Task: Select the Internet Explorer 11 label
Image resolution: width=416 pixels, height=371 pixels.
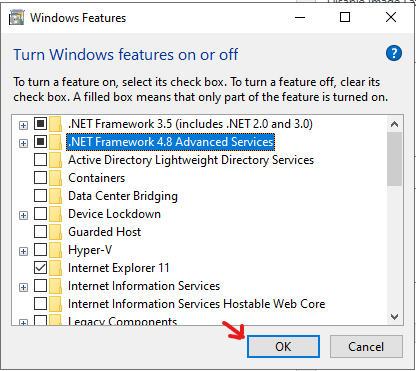Action: 119,268
